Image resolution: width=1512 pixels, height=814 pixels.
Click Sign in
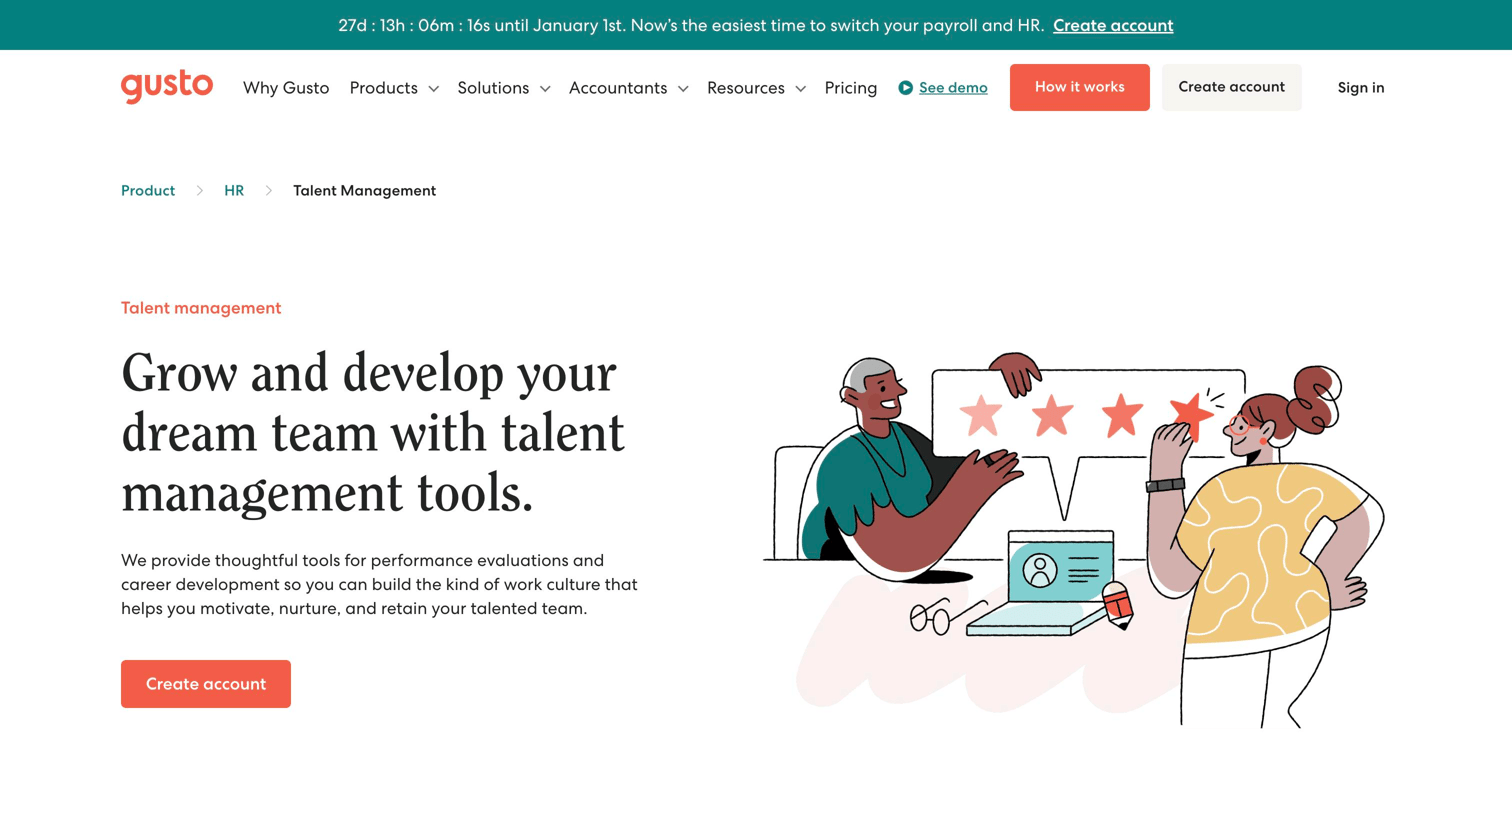(x=1361, y=88)
